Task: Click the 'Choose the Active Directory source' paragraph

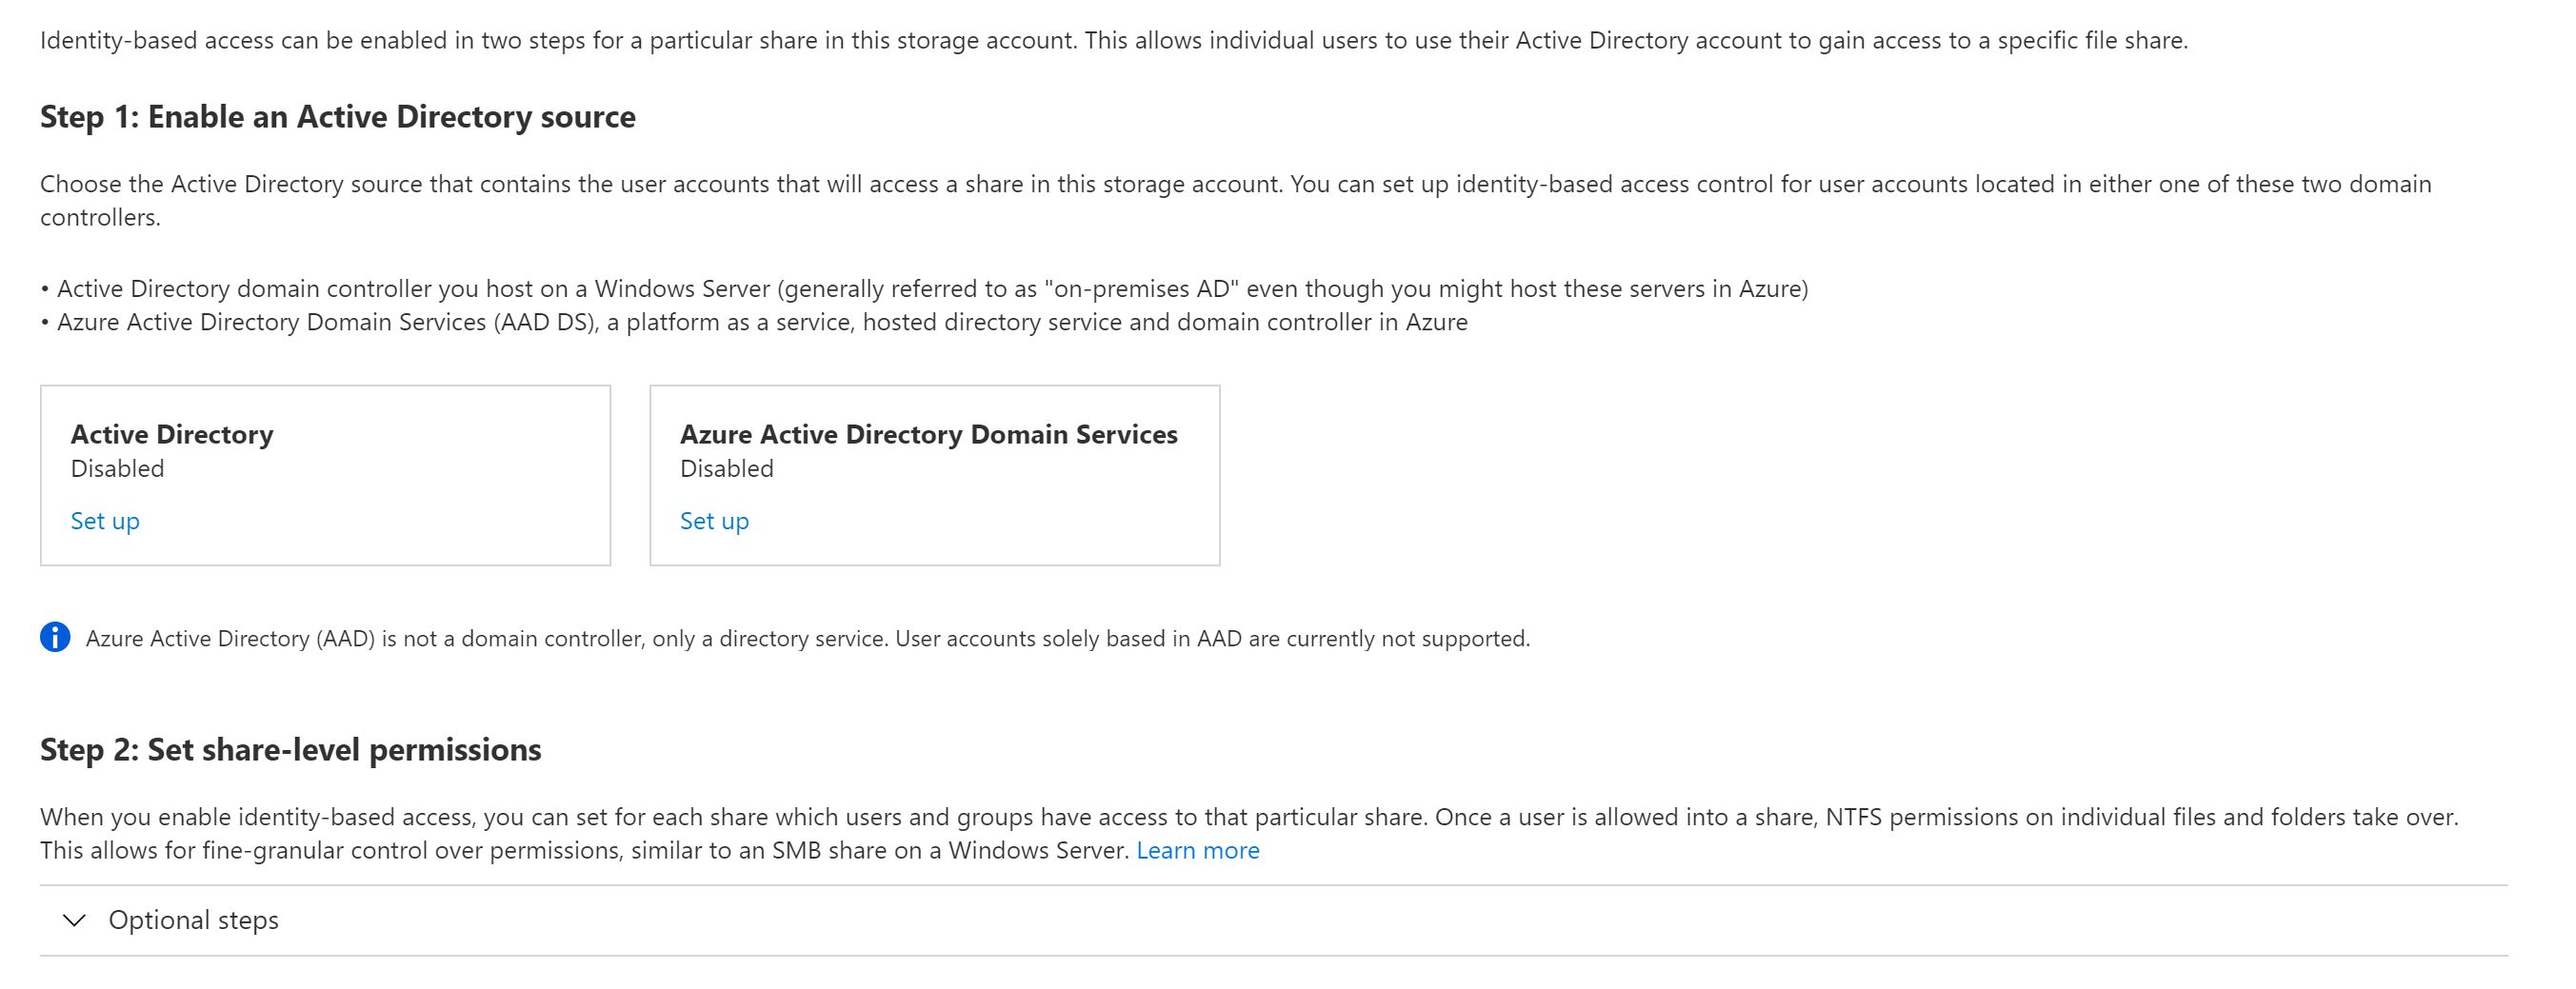Action: [1235, 184]
